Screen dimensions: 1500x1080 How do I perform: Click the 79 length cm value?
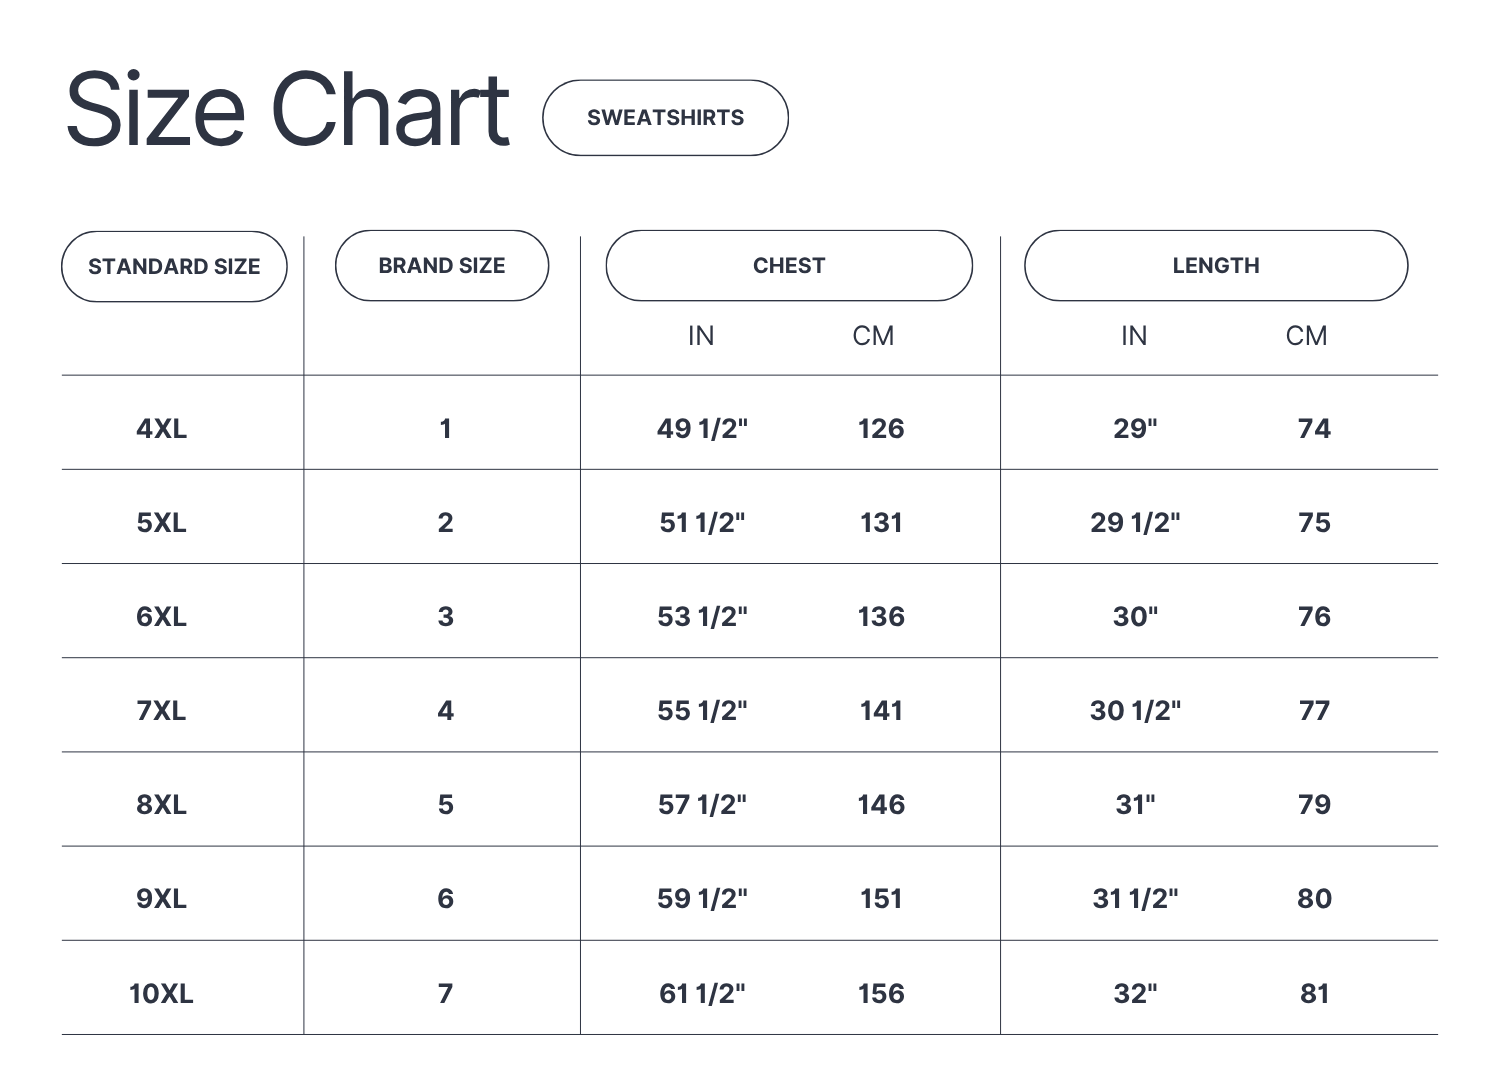pyautogui.click(x=1314, y=805)
